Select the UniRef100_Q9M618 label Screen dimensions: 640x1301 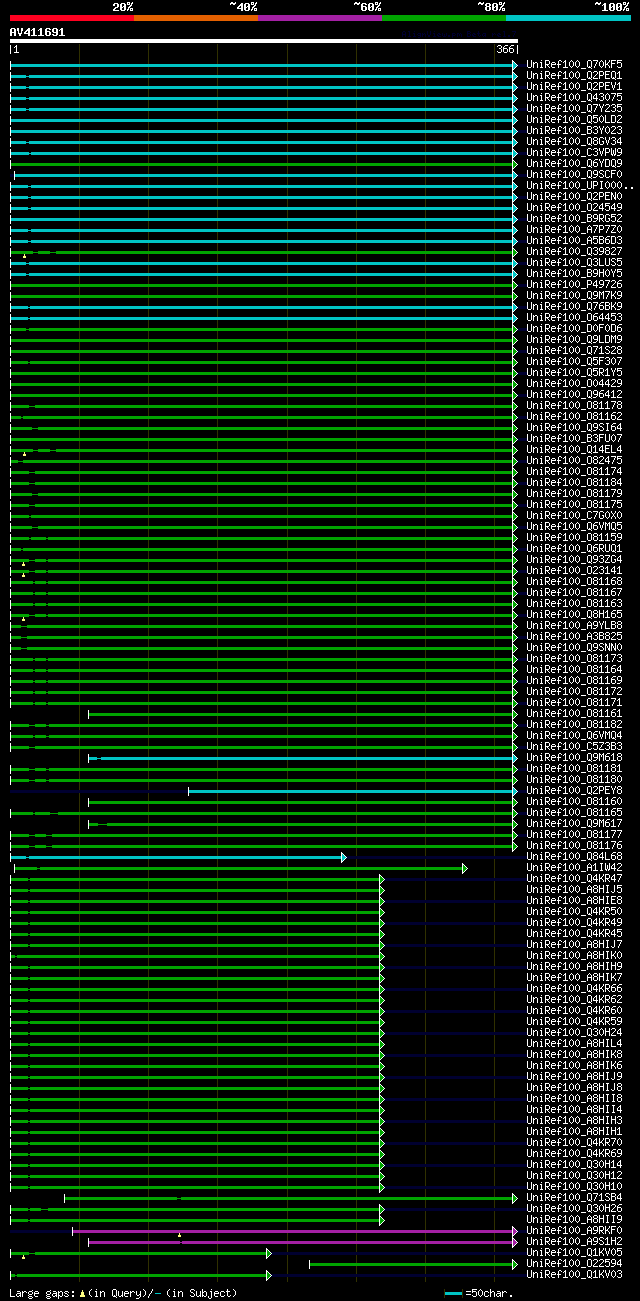[574, 757]
